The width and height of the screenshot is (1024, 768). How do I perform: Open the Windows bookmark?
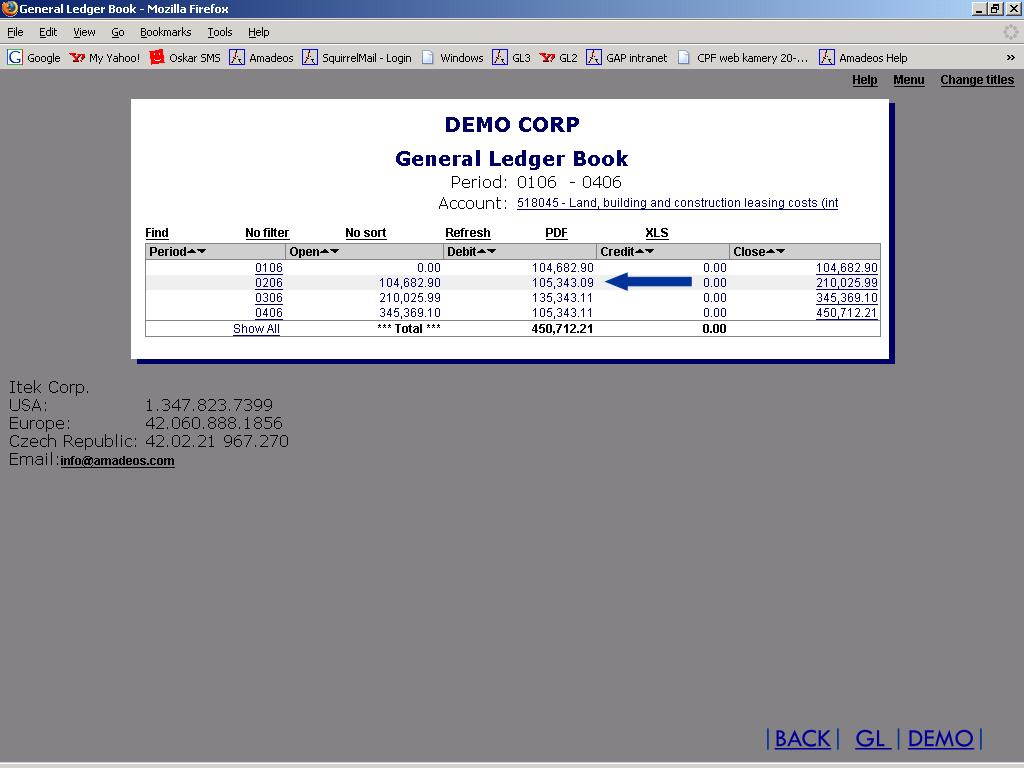(x=452, y=57)
